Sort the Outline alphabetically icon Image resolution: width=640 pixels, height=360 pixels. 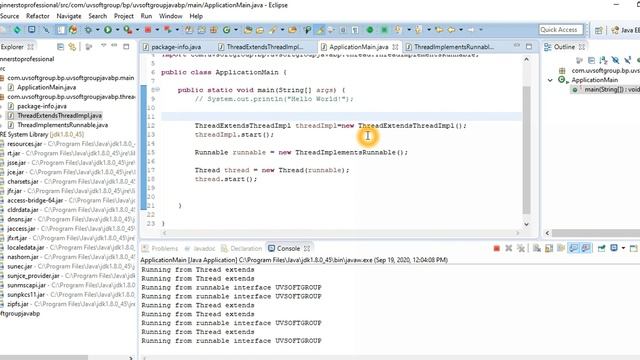point(603,61)
